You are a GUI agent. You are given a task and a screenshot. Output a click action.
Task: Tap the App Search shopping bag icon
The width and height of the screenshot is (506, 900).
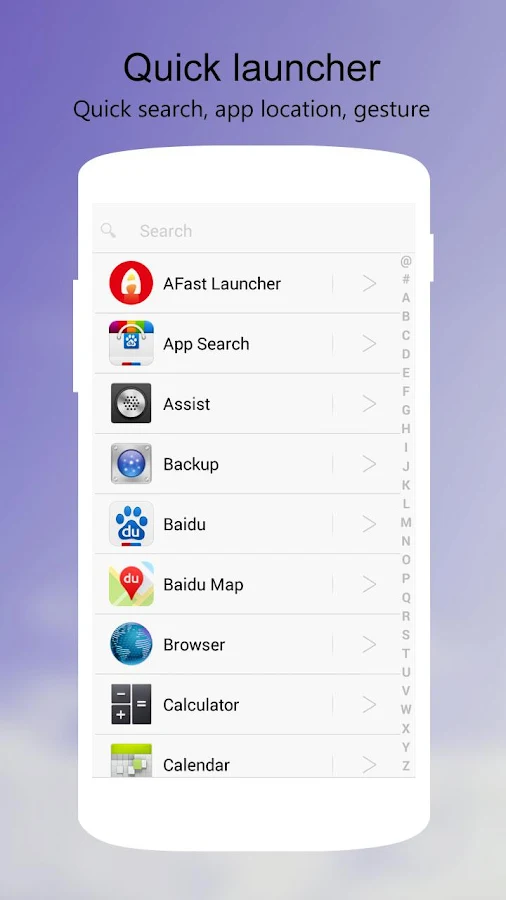(131, 343)
